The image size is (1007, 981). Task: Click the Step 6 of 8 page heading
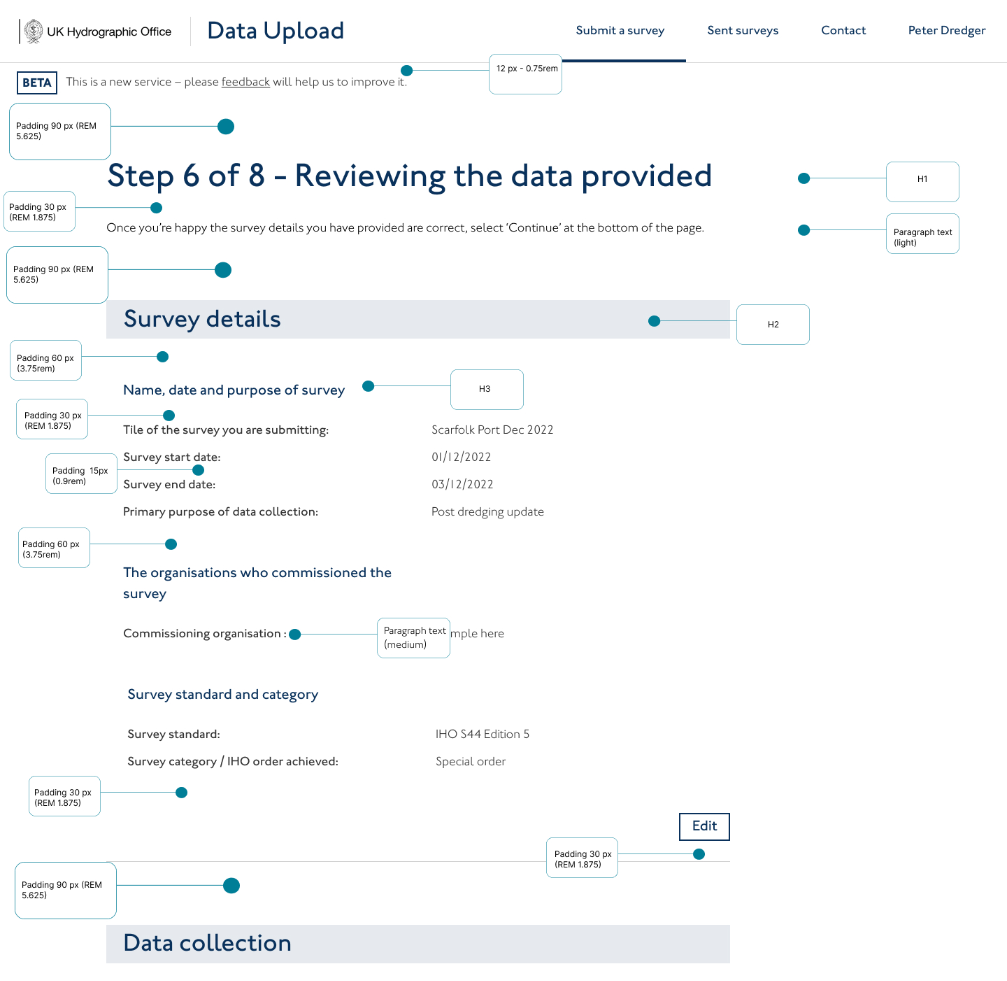click(x=409, y=176)
